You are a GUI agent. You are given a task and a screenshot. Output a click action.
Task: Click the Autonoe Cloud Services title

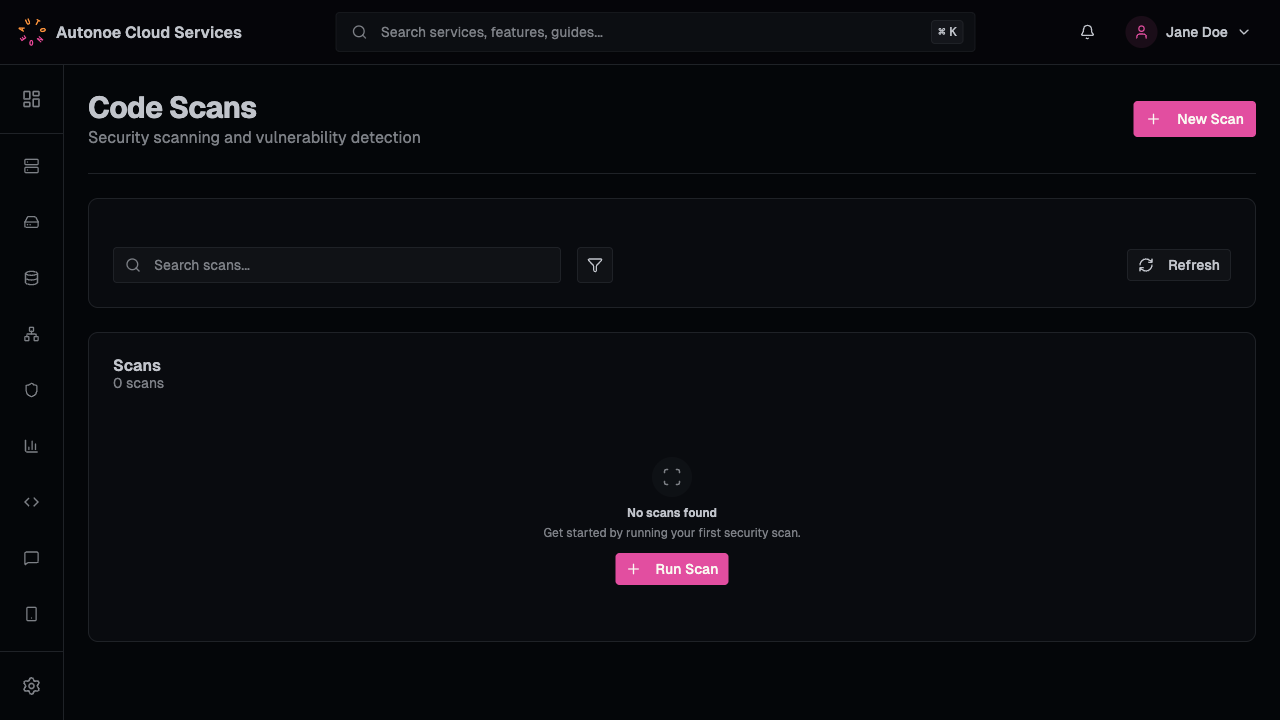[x=149, y=32]
